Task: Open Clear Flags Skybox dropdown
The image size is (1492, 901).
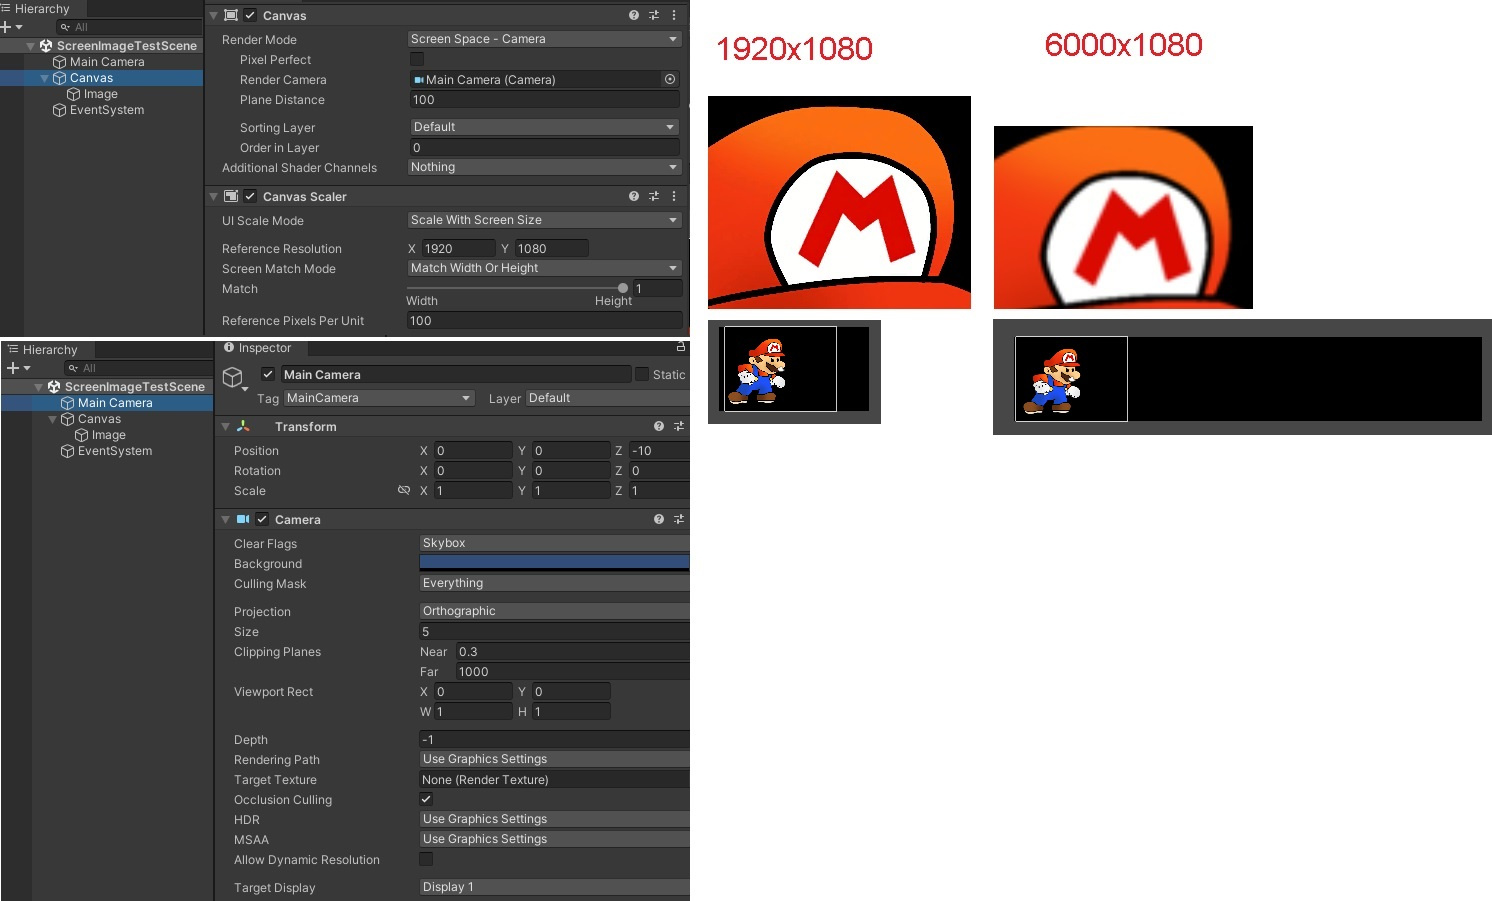Action: click(554, 543)
